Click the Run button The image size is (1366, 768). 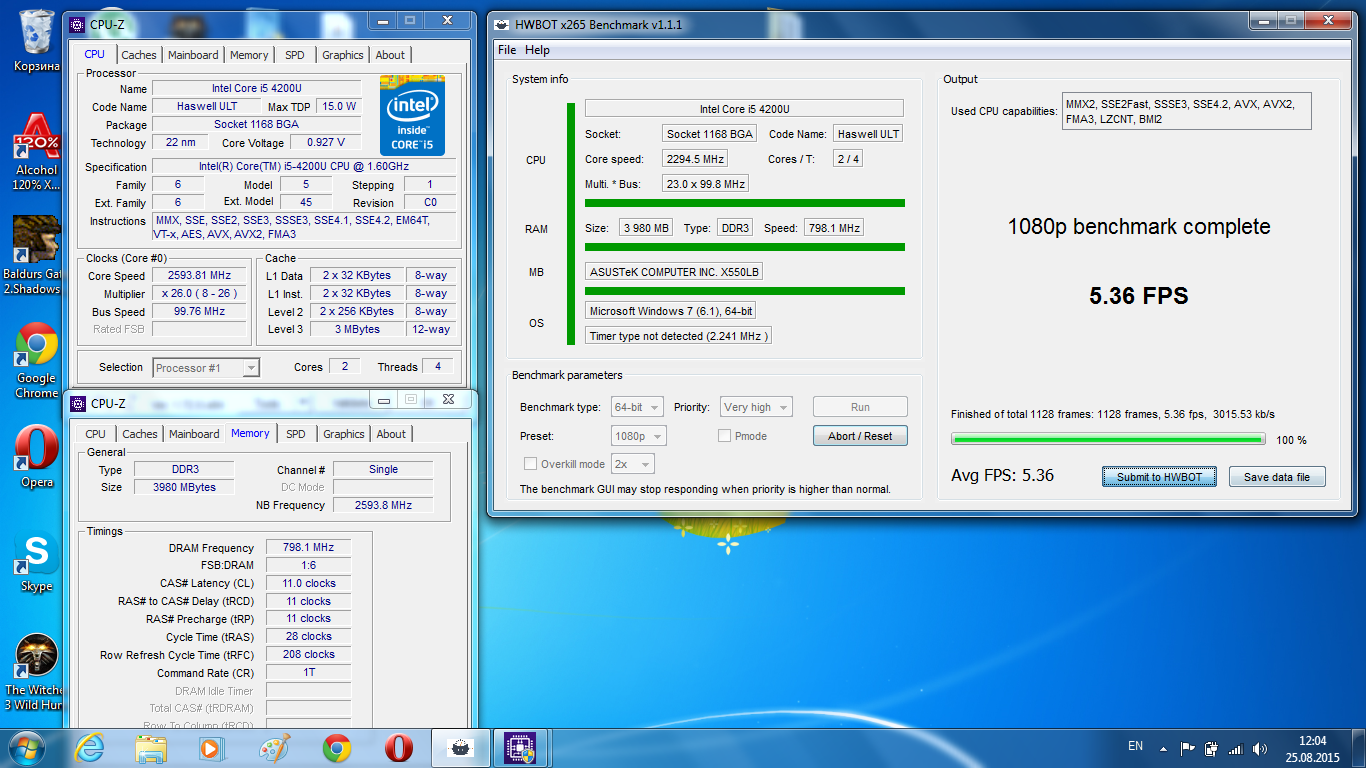pos(860,407)
